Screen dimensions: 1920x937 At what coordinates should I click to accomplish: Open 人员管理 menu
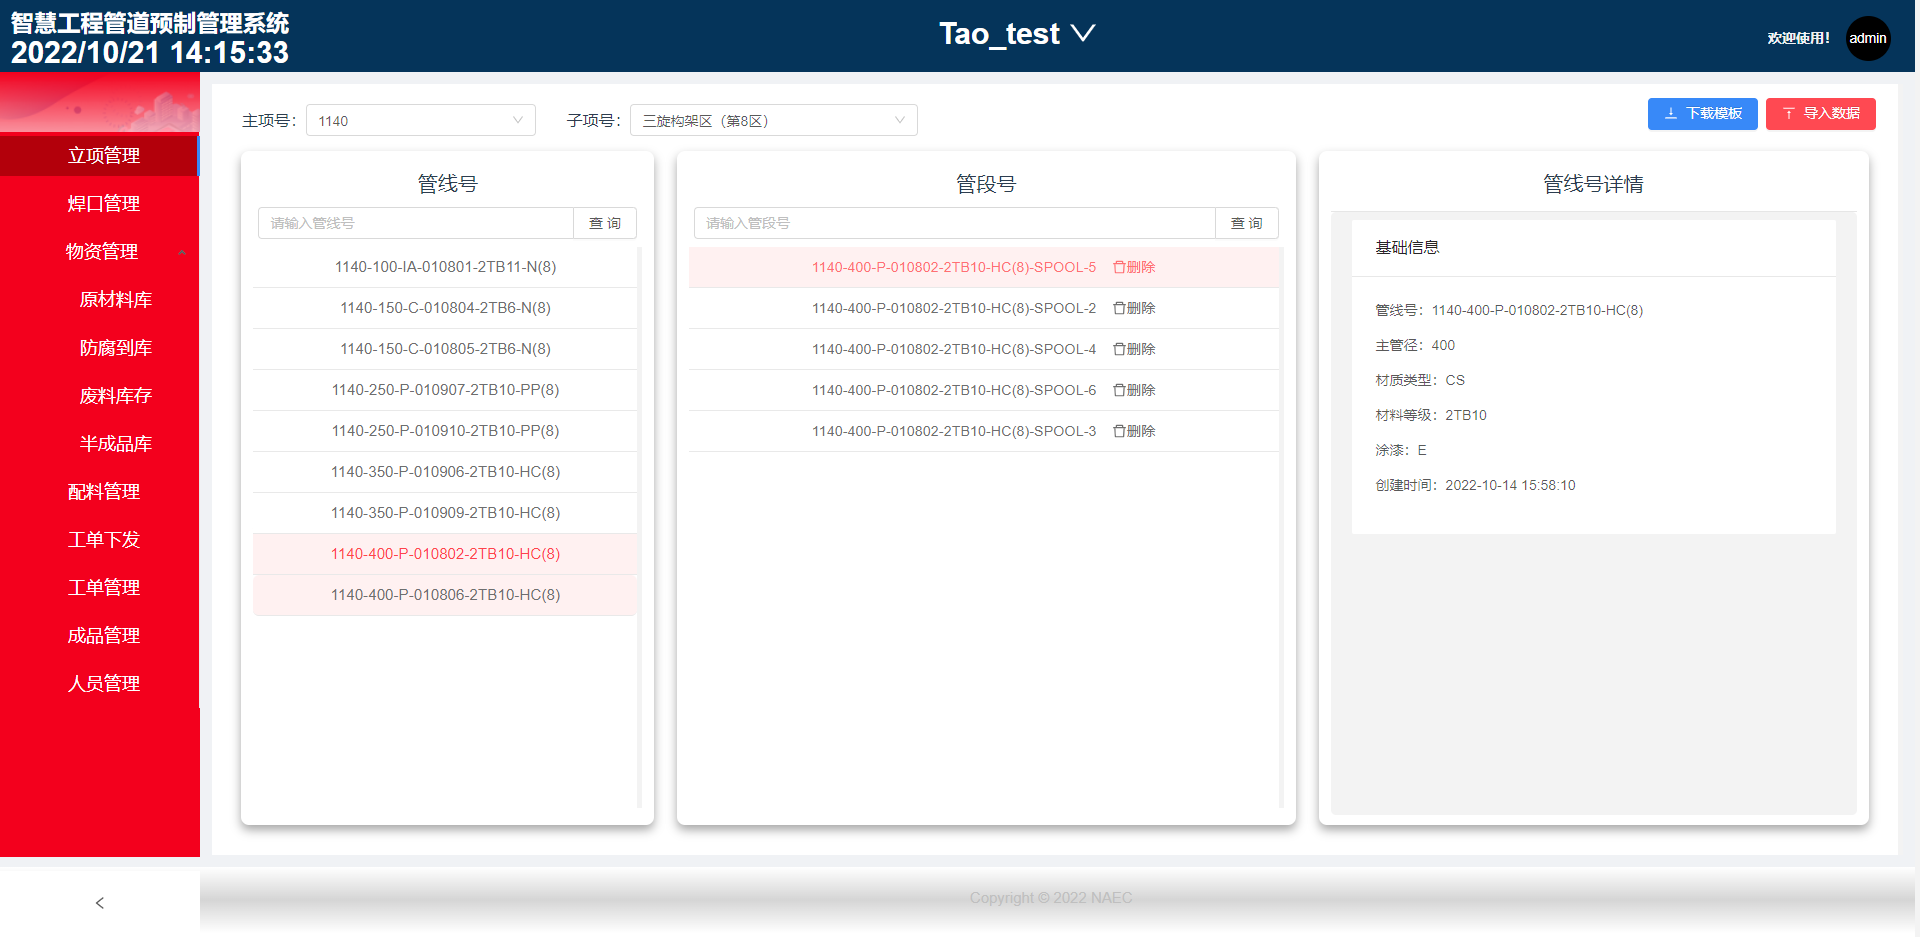coord(100,683)
